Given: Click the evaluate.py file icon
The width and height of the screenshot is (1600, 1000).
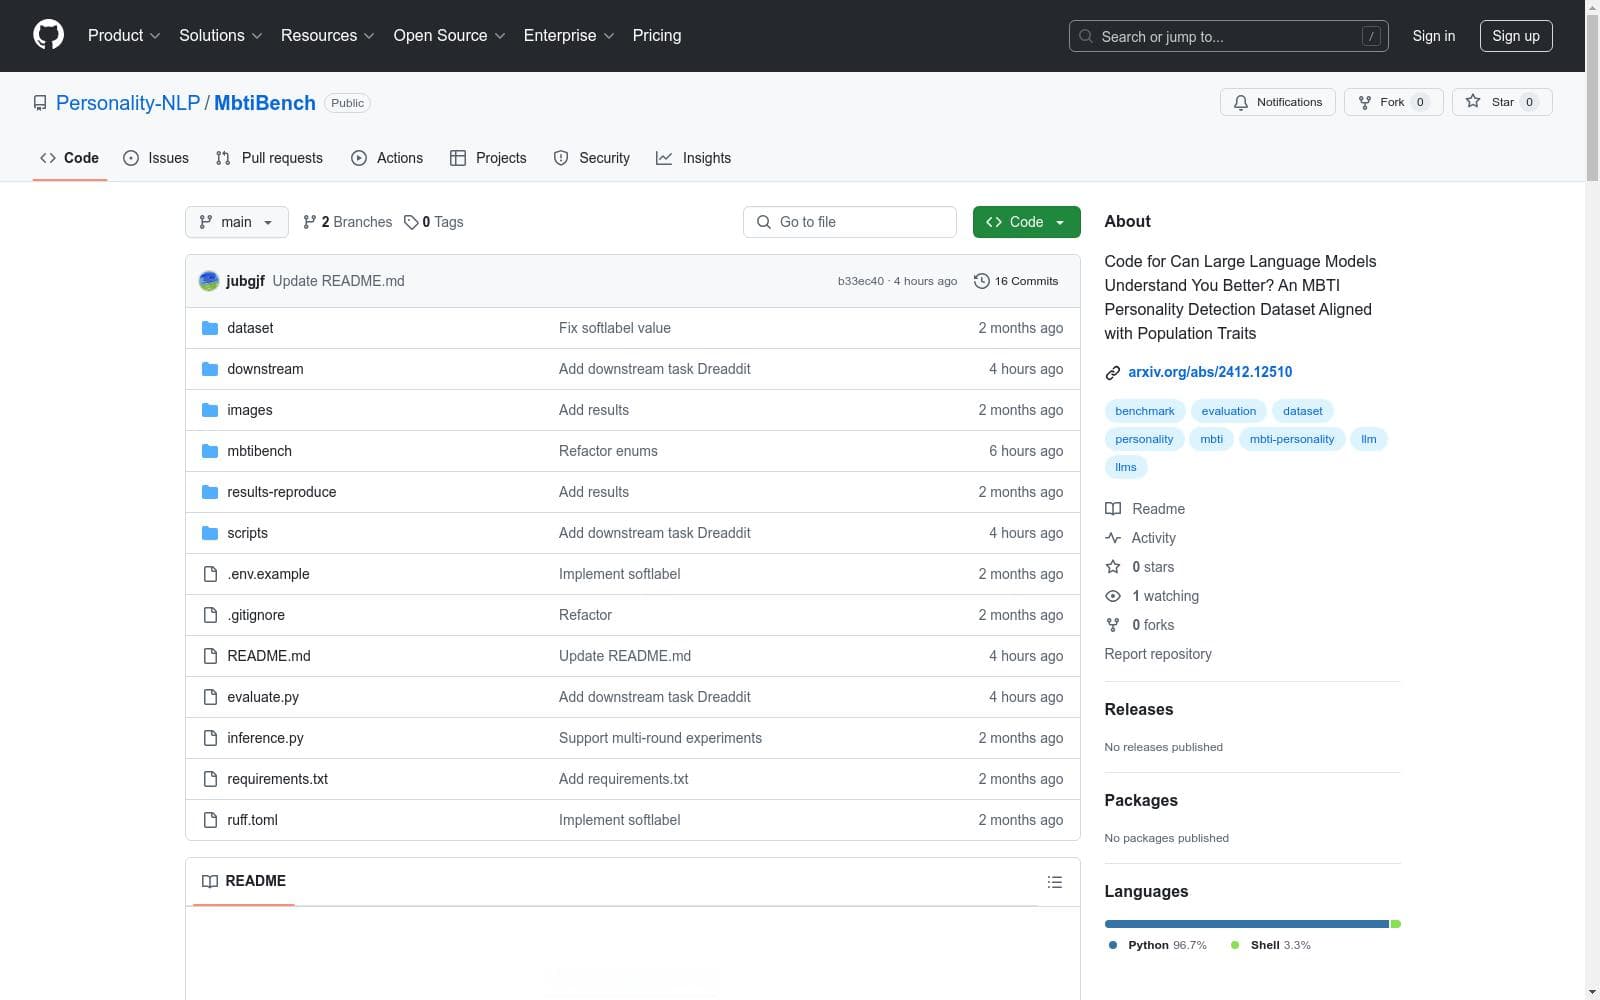Looking at the screenshot, I should 210,697.
